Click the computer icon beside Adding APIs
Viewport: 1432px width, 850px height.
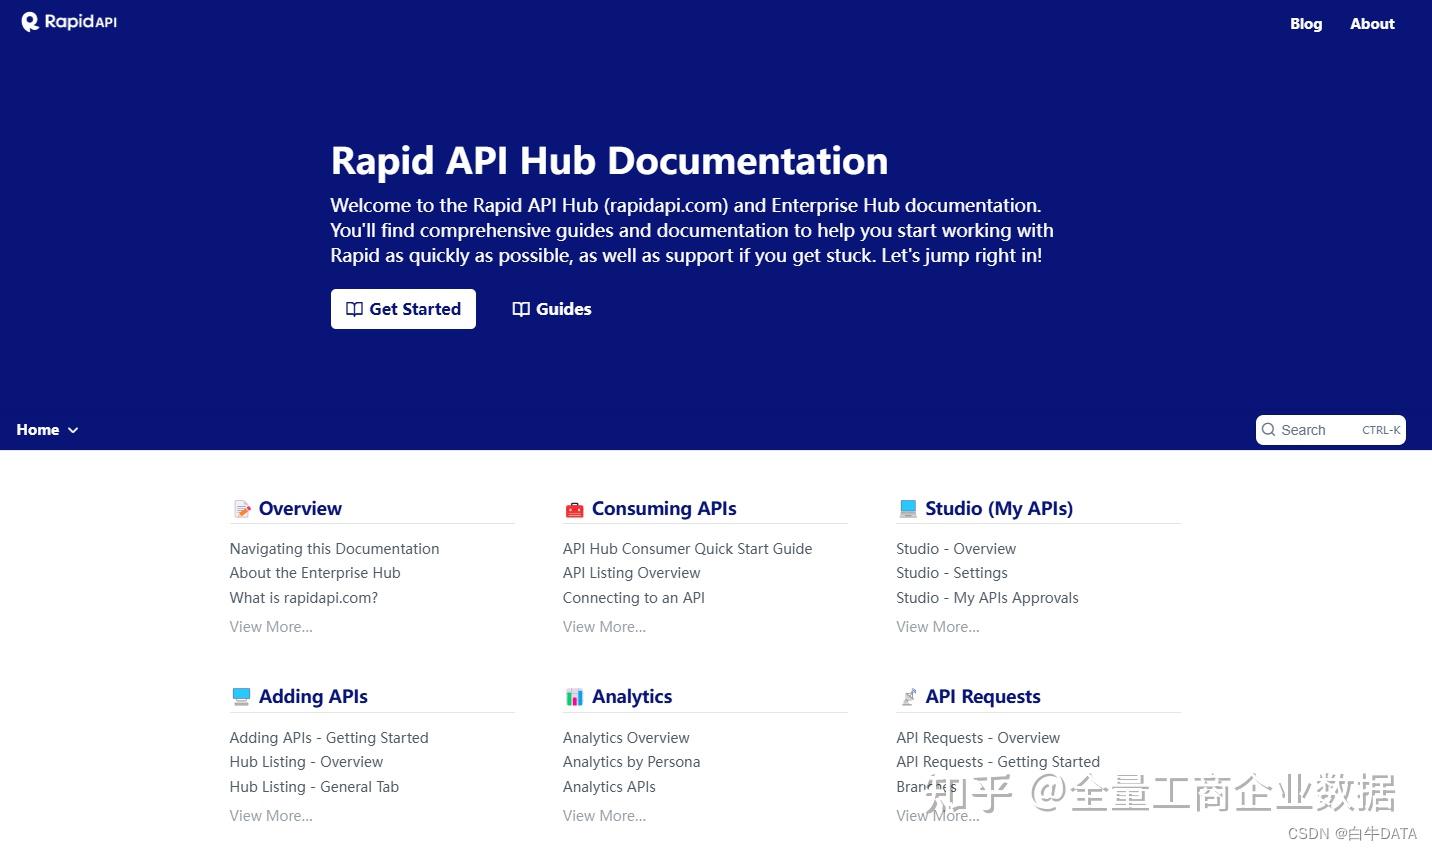click(241, 697)
